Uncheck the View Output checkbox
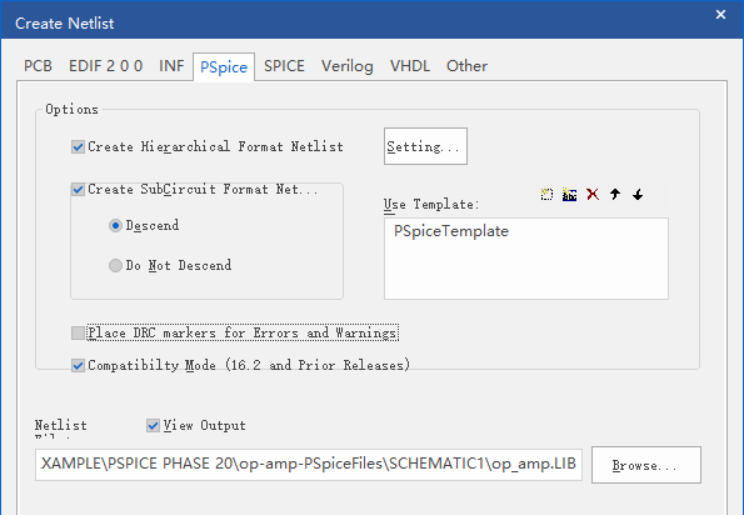The width and height of the screenshot is (744, 515). tap(153, 425)
